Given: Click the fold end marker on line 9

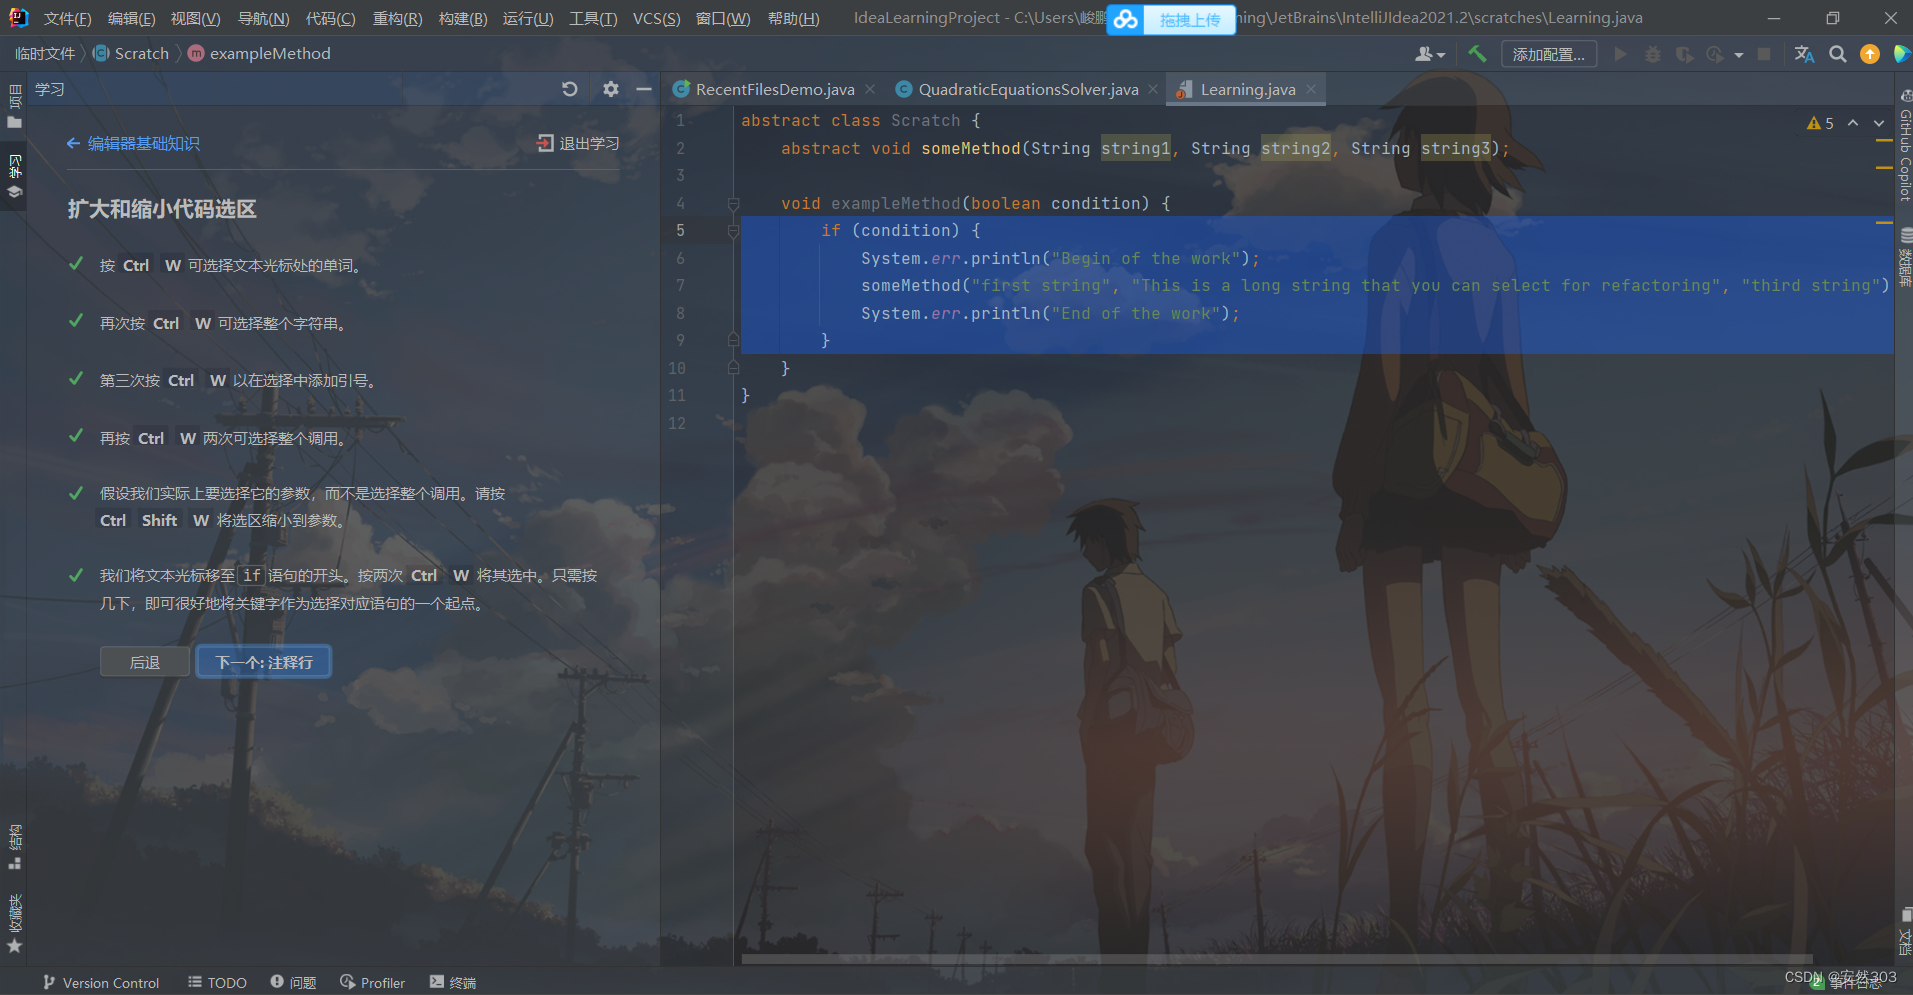Looking at the screenshot, I should (733, 340).
